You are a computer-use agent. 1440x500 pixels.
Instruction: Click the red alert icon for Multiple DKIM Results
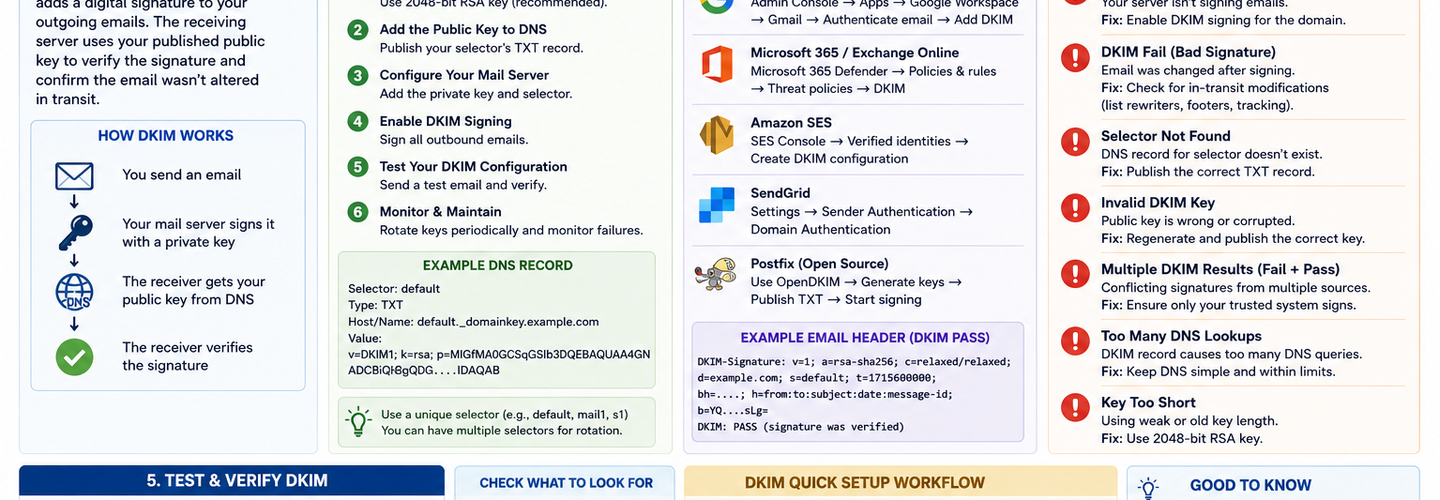pyautogui.click(x=1075, y=274)
